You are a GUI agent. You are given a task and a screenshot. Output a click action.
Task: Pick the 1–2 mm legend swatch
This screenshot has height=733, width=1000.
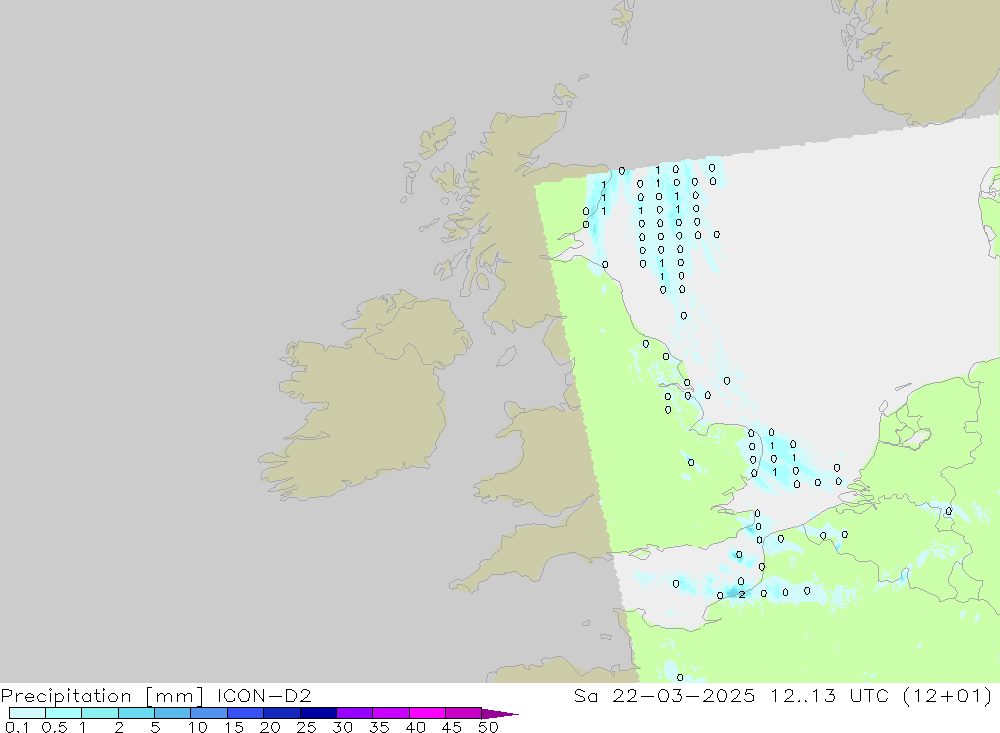click(x=100, y=713)
